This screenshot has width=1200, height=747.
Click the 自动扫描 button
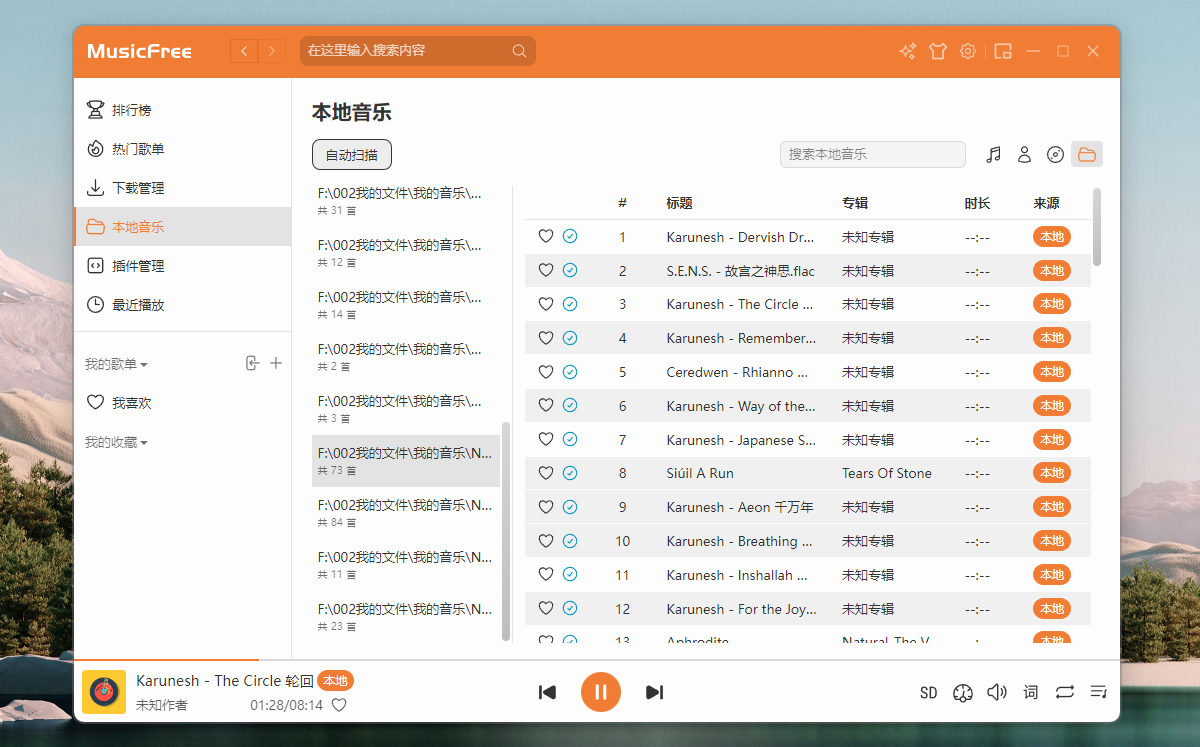click(x=351, y=155)
